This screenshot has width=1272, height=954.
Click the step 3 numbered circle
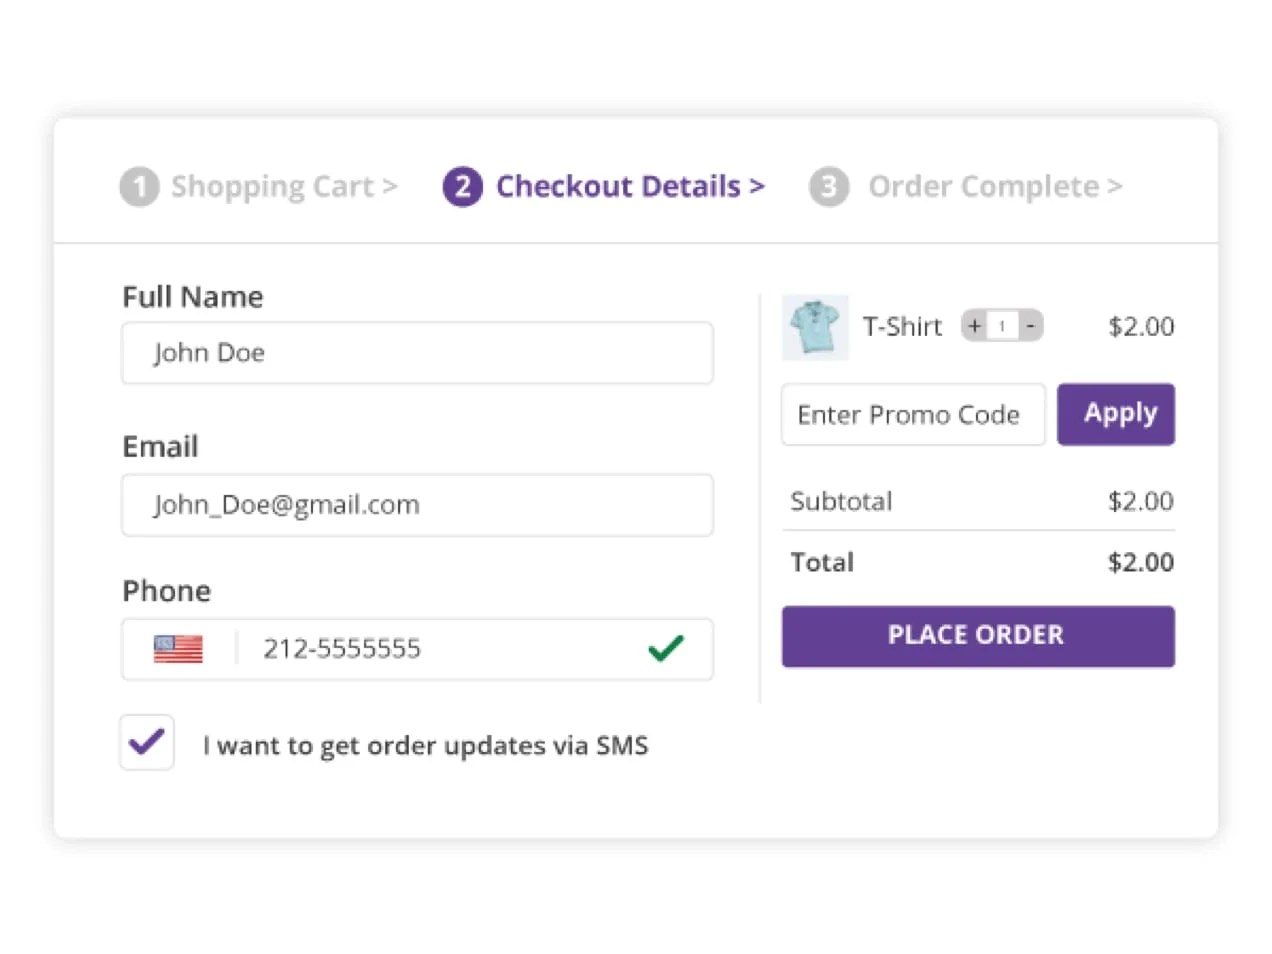828,186
